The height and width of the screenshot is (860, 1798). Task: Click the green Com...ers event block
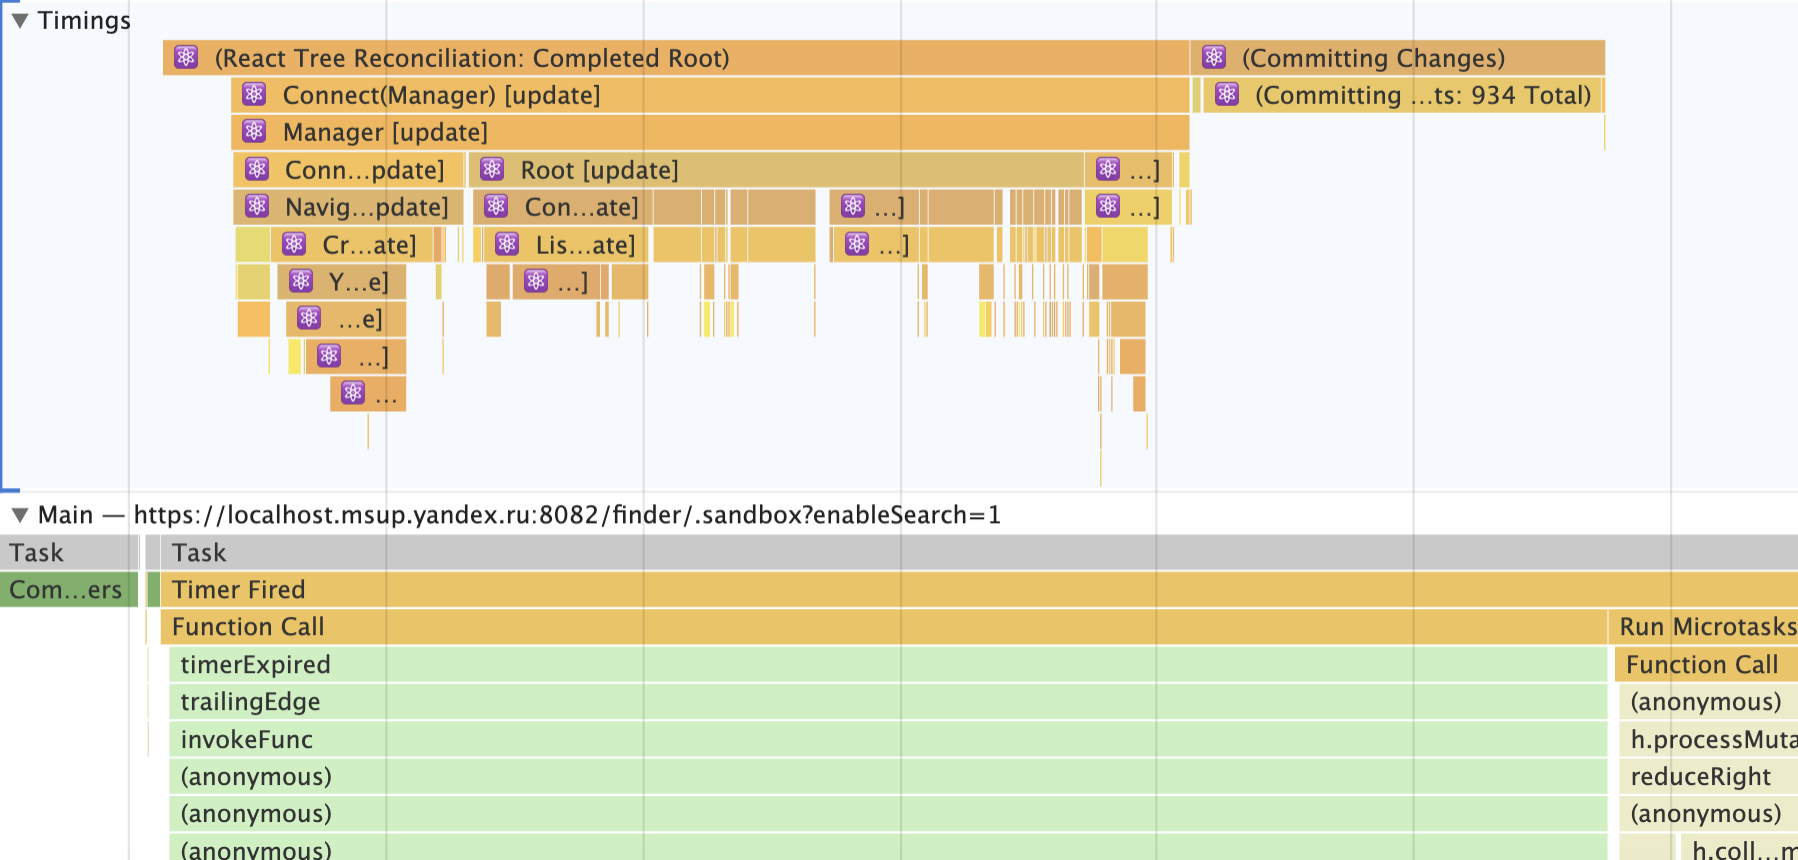(66, 590)
